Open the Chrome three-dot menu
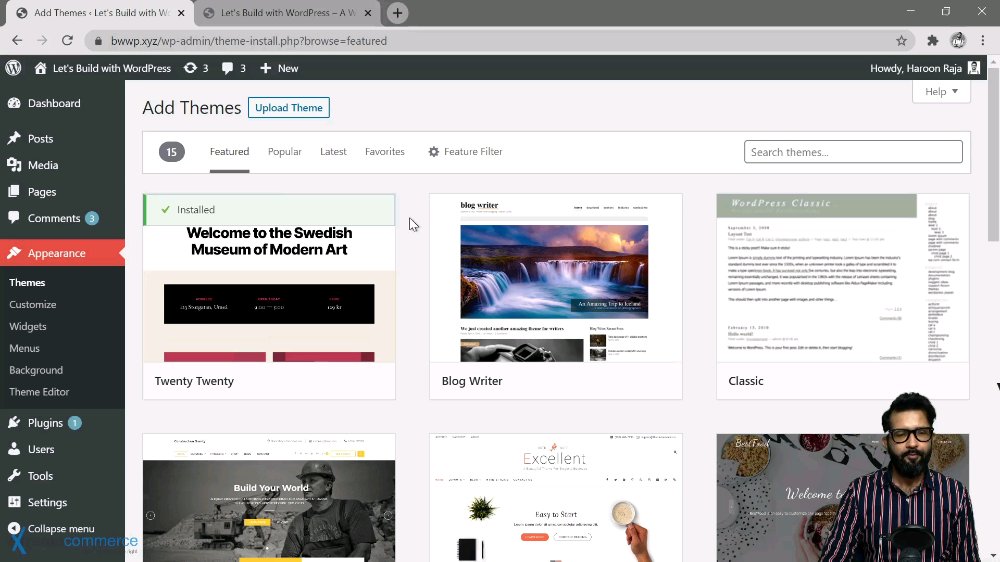 click(983, 41)
